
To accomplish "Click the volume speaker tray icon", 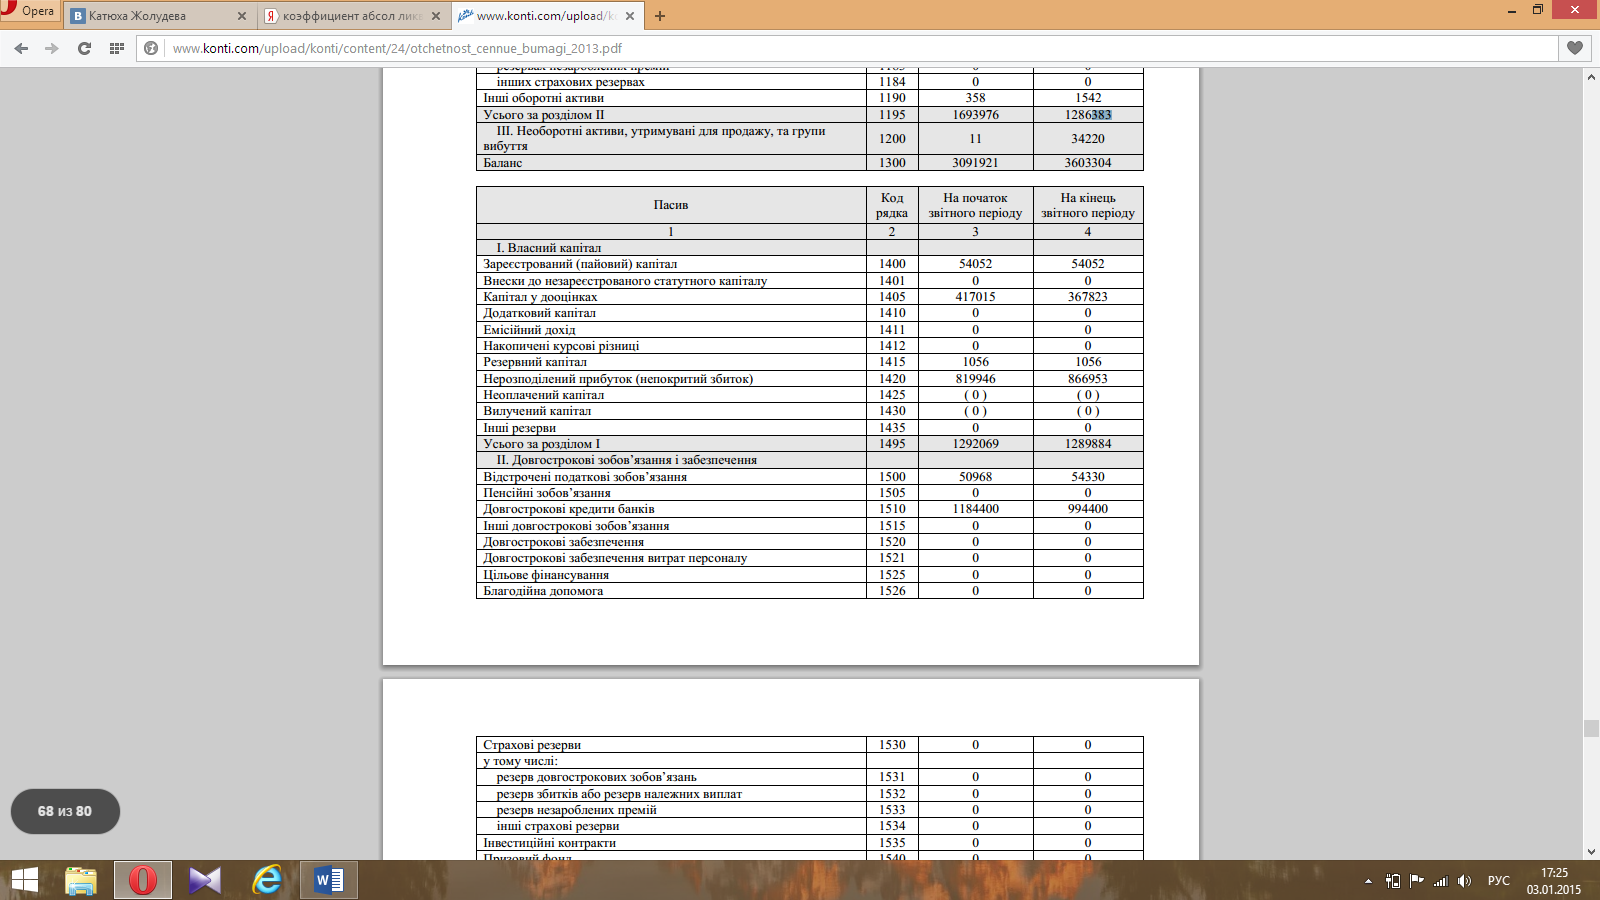I will click(x=1465, y=881).
